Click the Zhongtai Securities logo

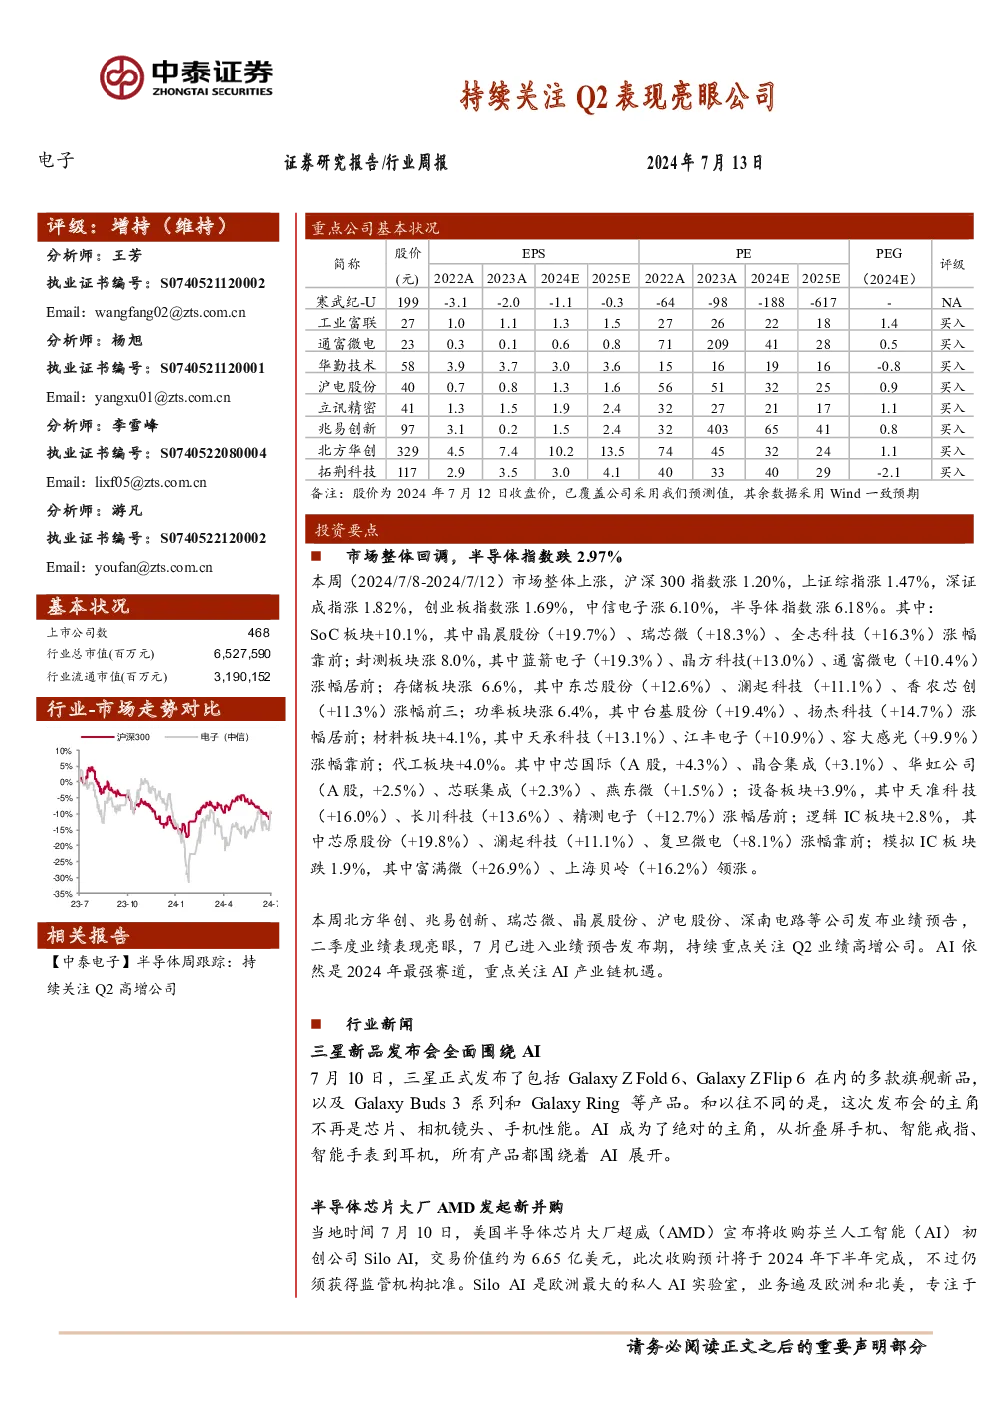pos(186,77)
